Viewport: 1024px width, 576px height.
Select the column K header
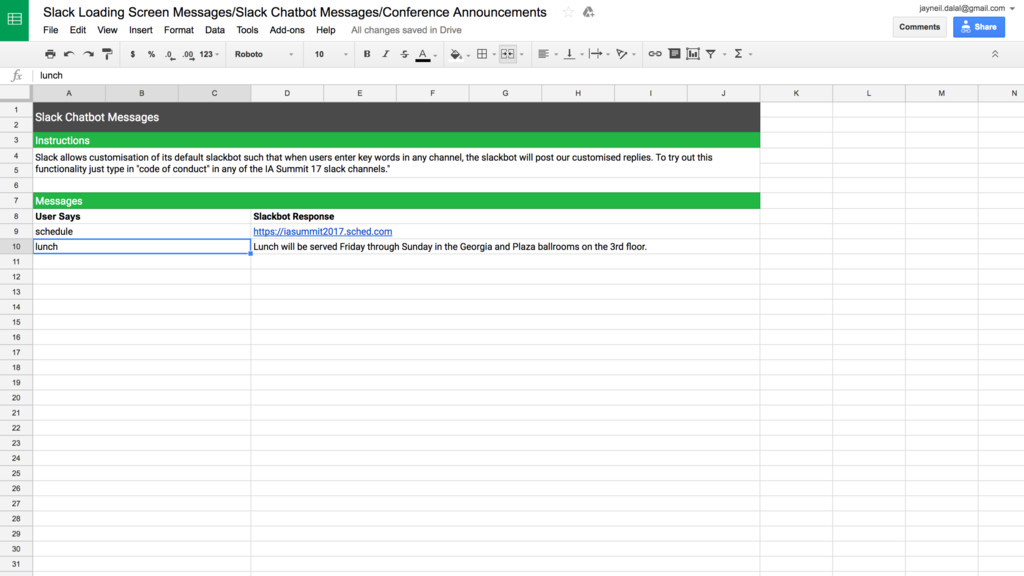point(796,93)
